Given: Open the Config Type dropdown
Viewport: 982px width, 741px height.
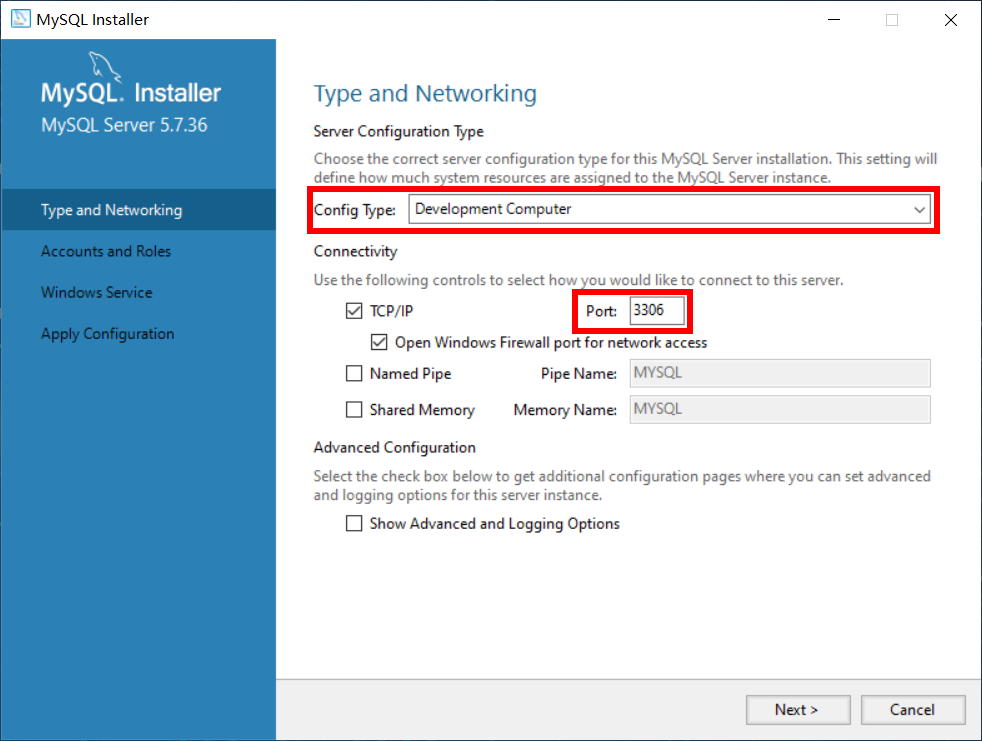Looking at the screenshot, I should point(669,209).
